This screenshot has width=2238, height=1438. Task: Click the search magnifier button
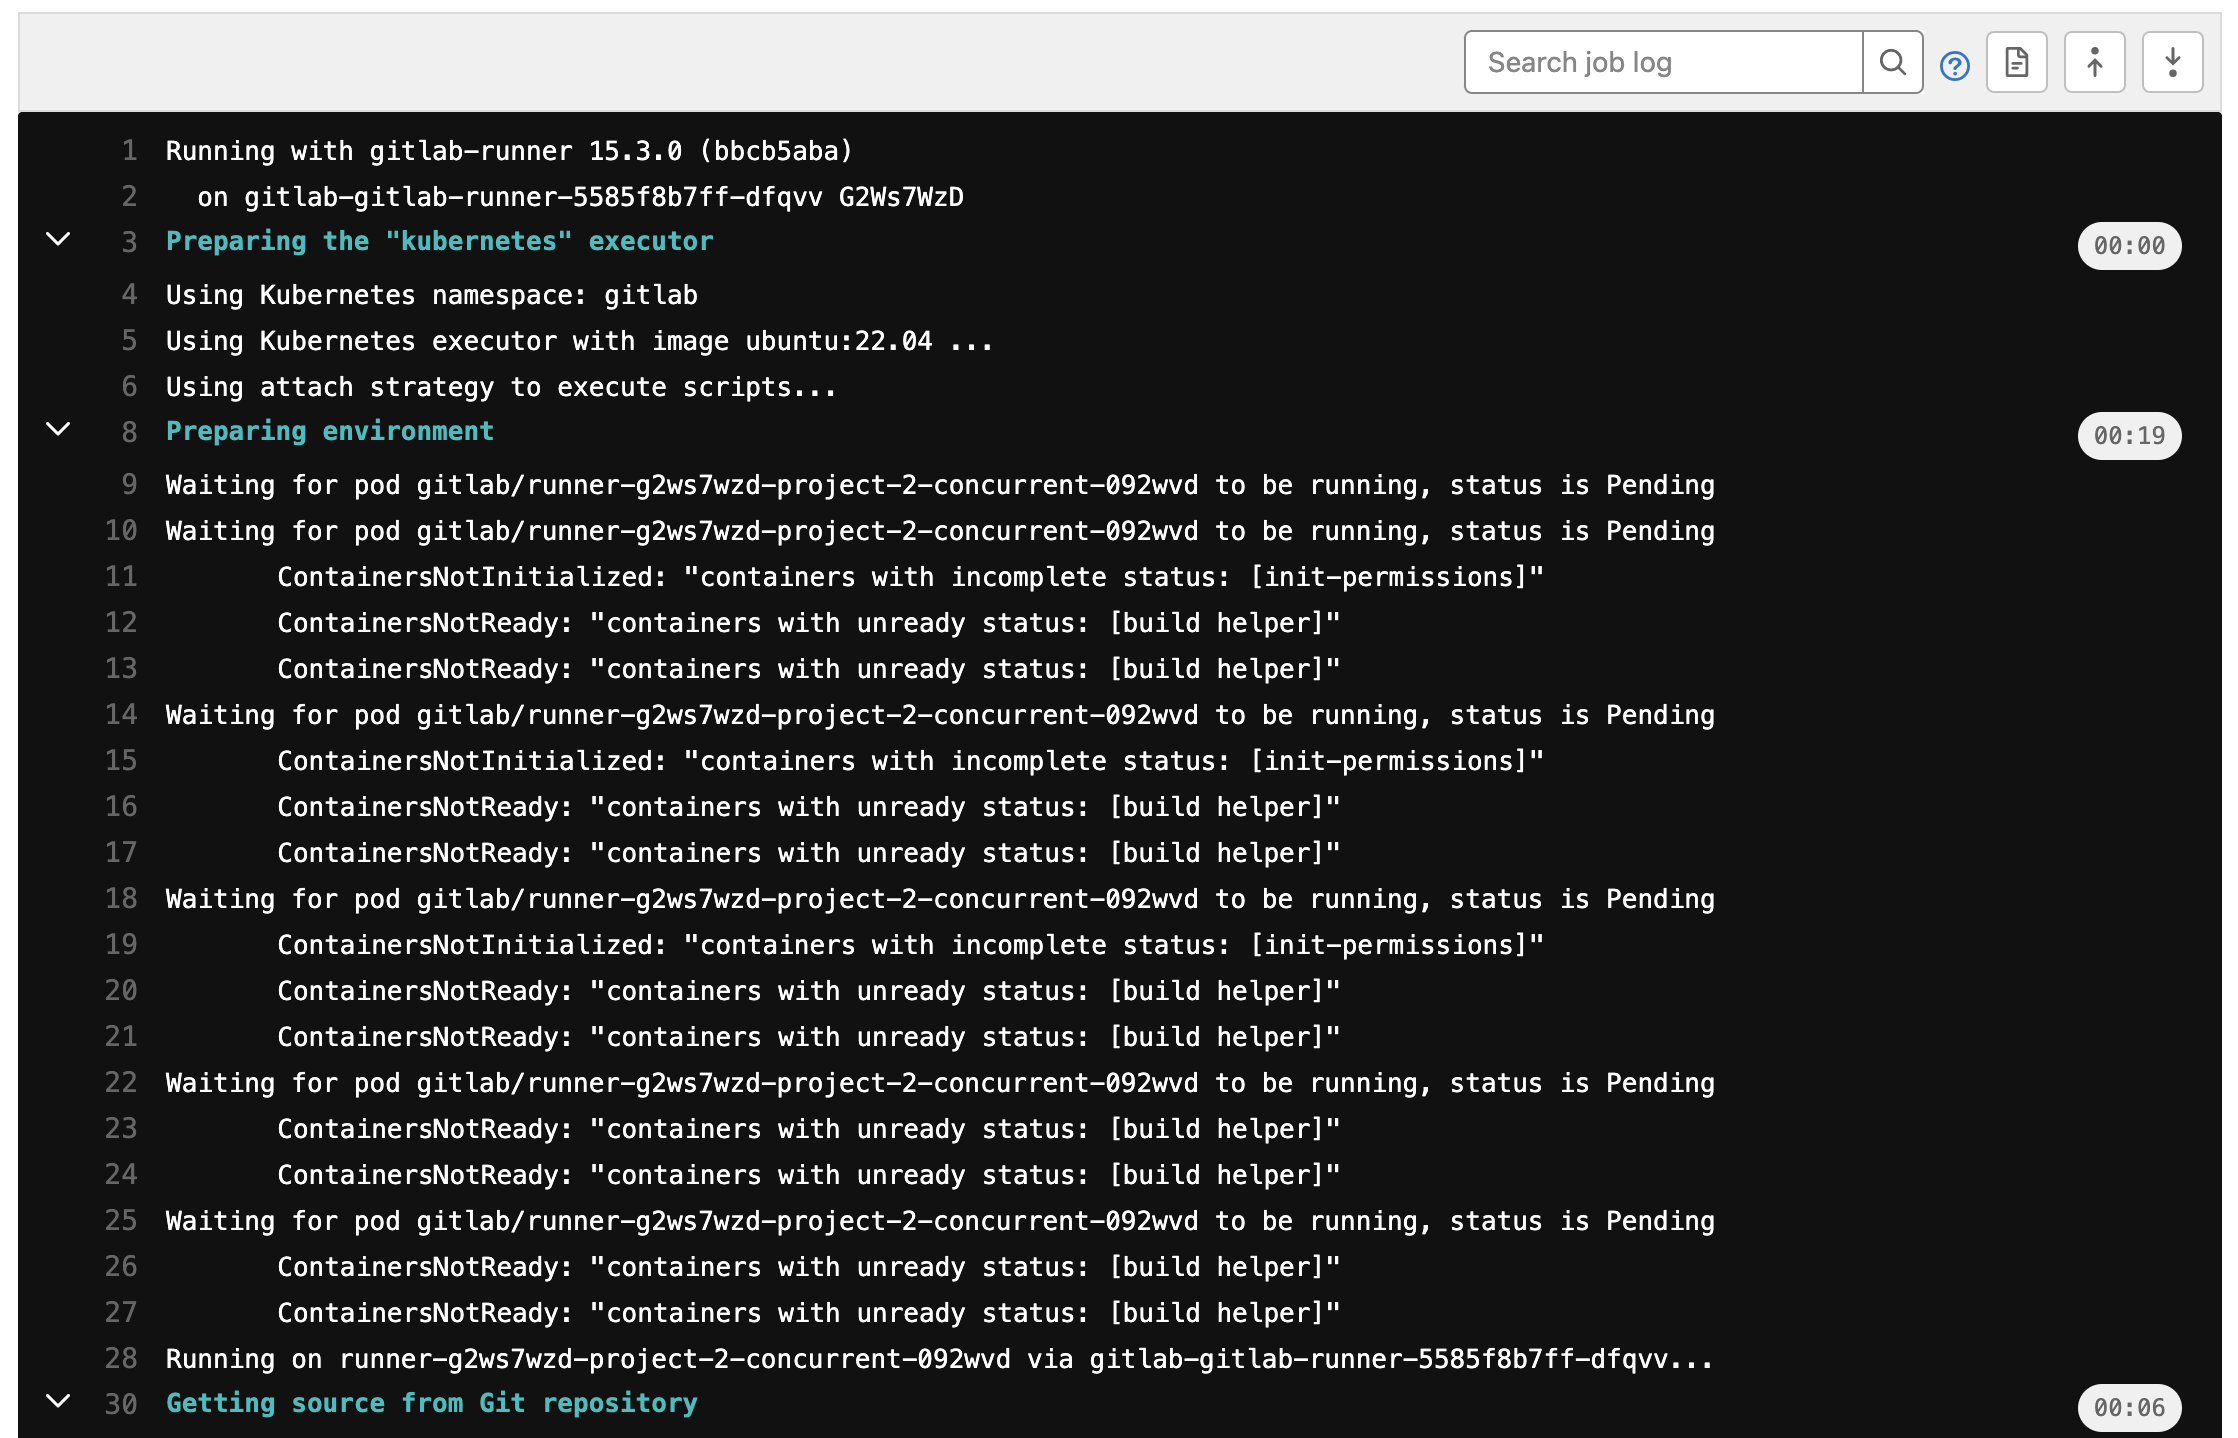tap(1892, 63)
